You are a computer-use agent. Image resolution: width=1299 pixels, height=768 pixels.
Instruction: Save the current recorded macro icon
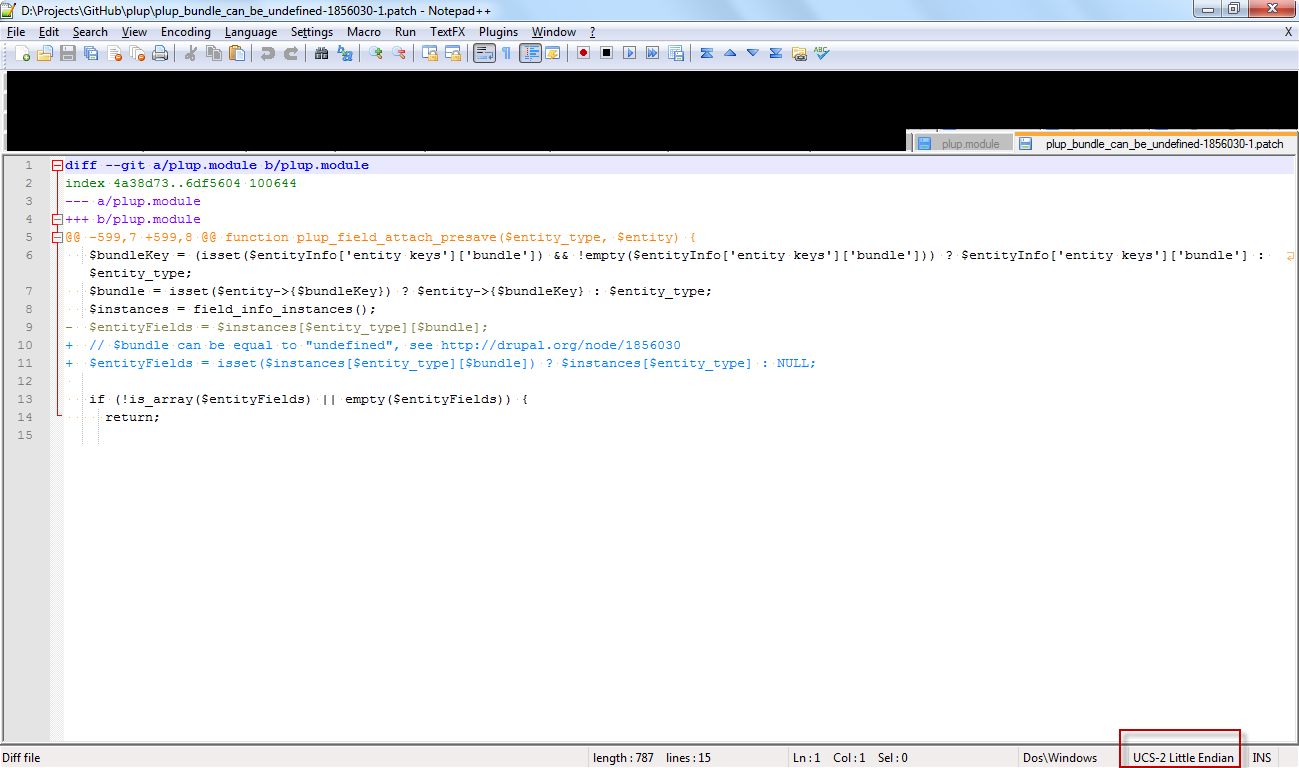click(x=675, y=53)
